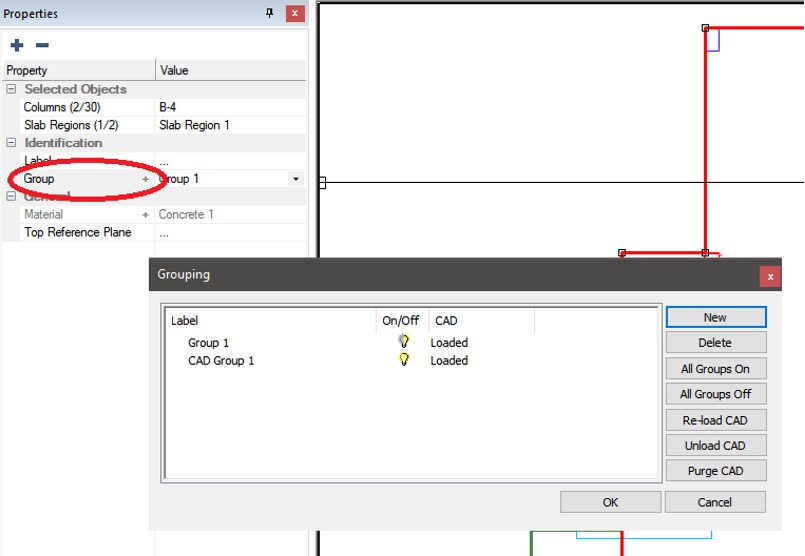805x556 pixels.
Task: Click the Re-load CAD button
Action: pos(715,420)
